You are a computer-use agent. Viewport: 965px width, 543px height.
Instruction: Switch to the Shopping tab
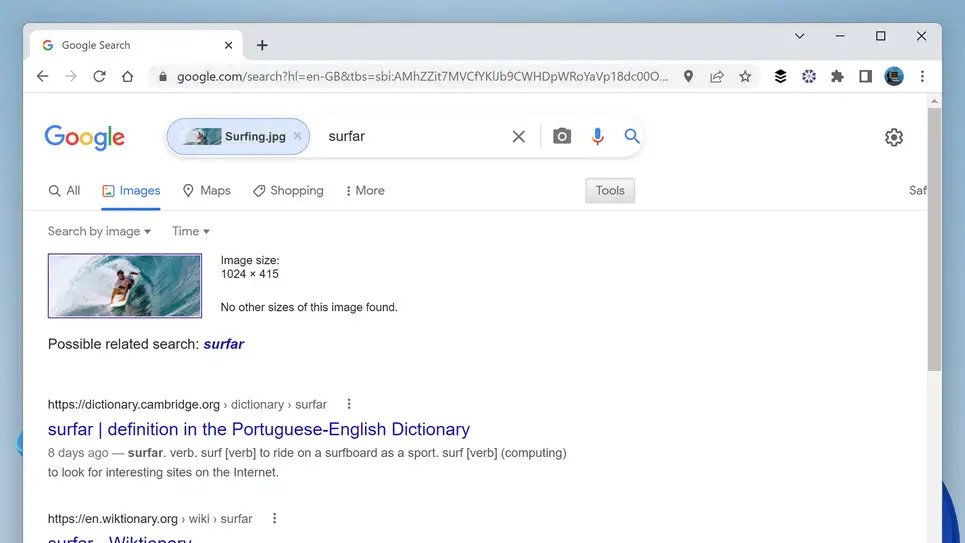pos(288,191)
